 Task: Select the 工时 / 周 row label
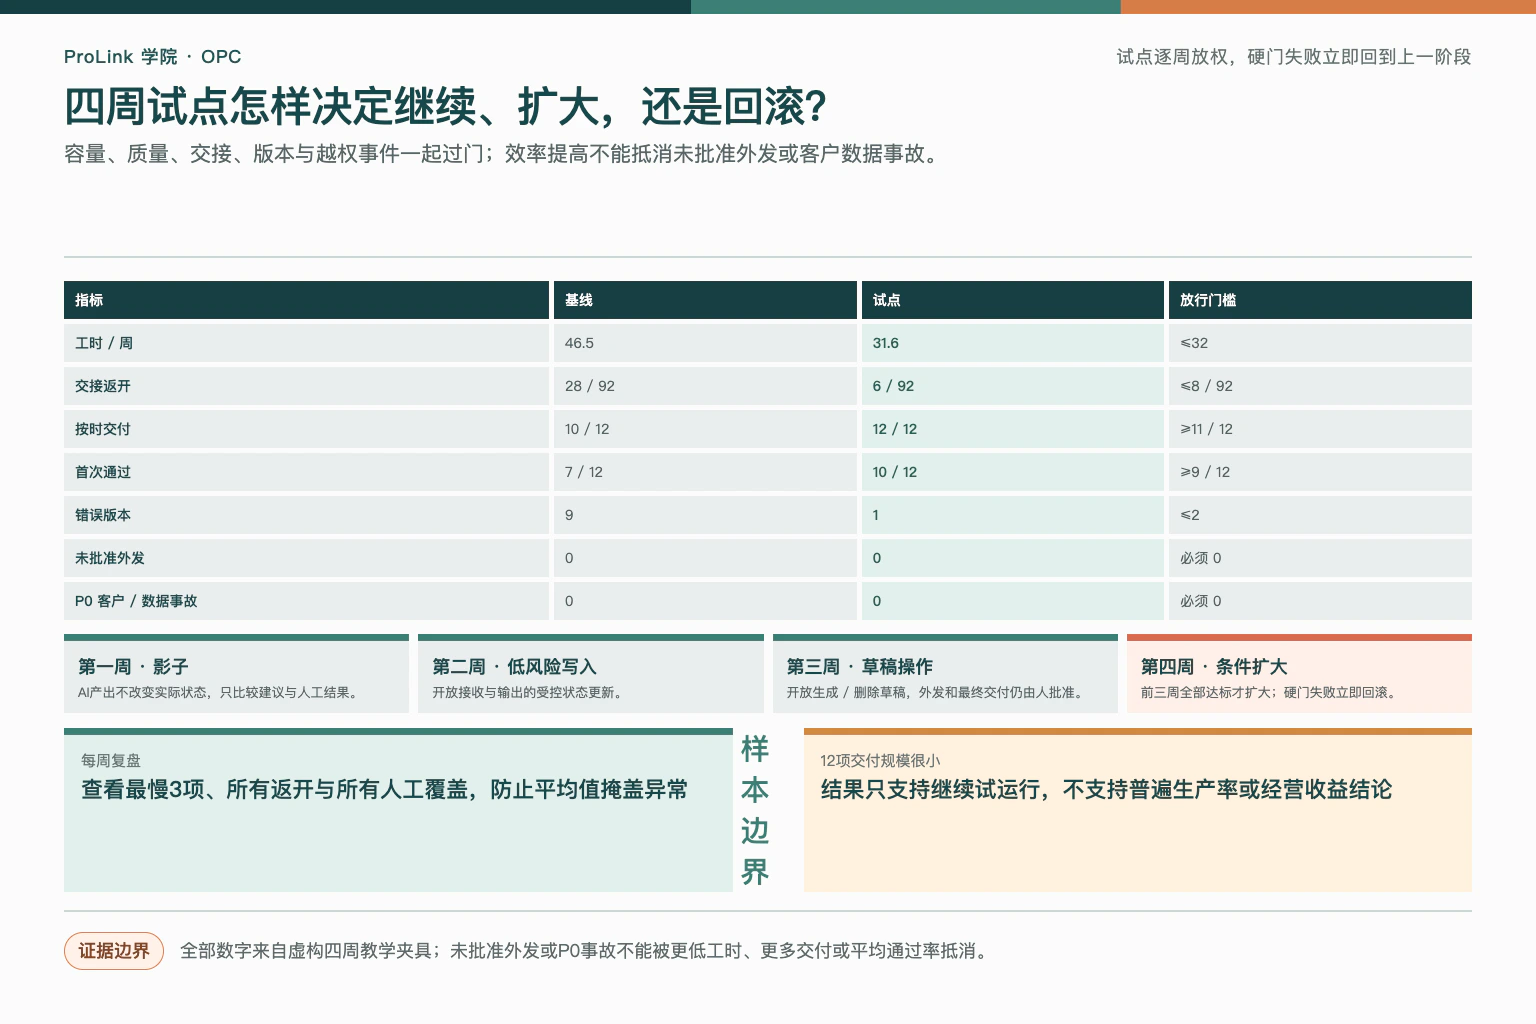pos(306,343)
